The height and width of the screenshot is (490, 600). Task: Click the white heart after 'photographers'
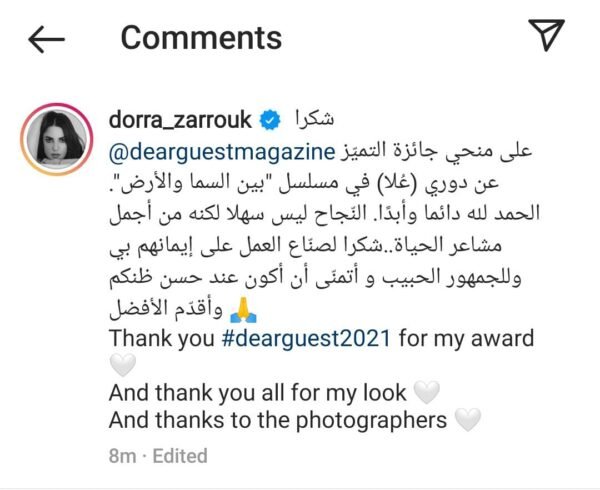(468, 420)
